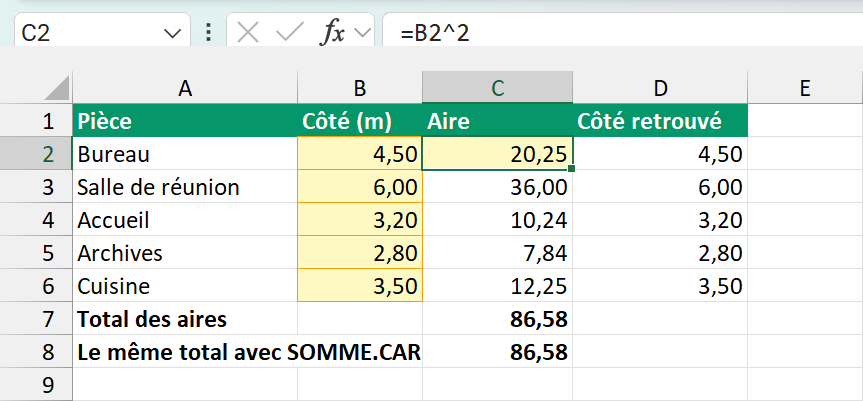Click the Aire cell showing 36,00
This screenshot has height=401, width=863.
pyautogui.click(x=498, y=186)
